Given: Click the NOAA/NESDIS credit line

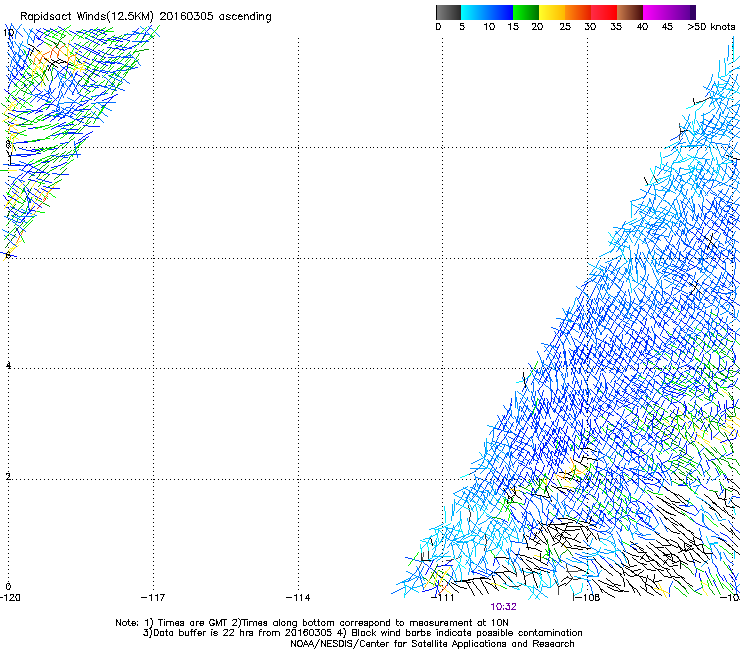Looking at the screenshot, I should (432, 644).
